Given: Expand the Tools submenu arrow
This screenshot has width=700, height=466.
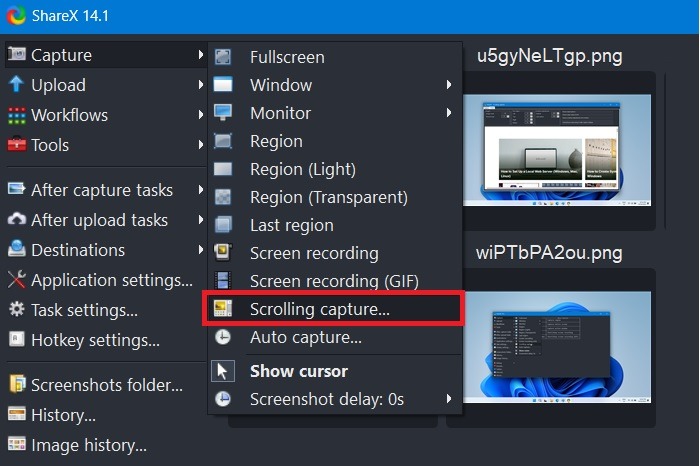Looking at the screenshot, I should coord(200,145).
